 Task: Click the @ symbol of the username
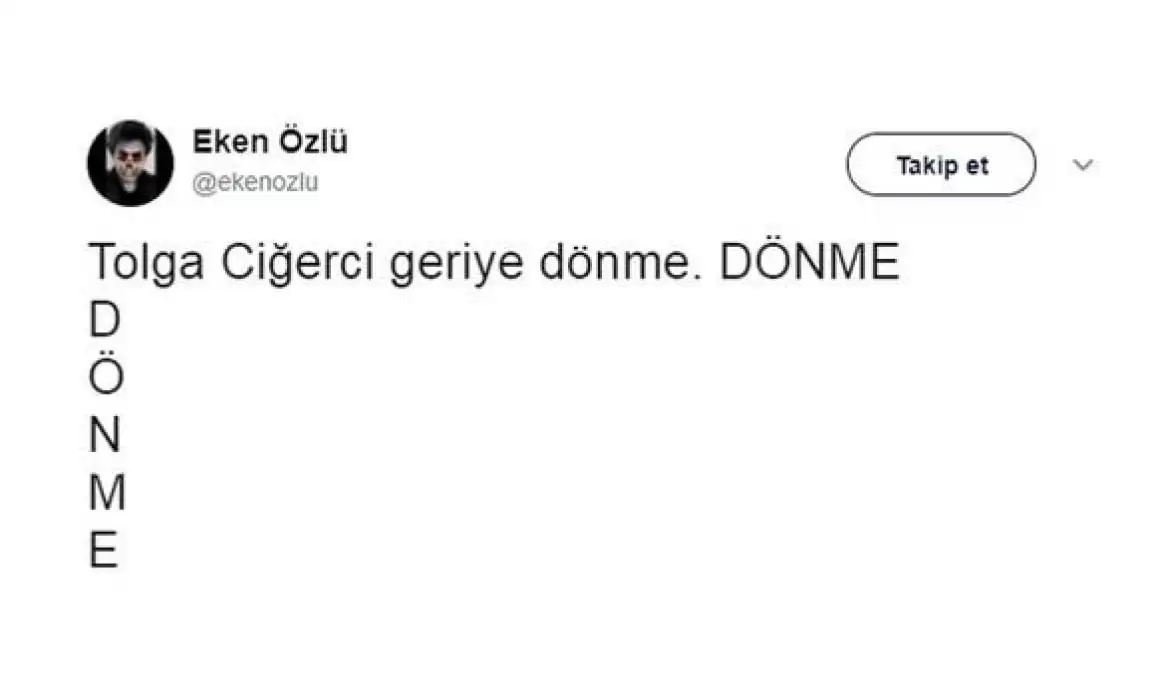pyautogui.click(x=199, y=185)
